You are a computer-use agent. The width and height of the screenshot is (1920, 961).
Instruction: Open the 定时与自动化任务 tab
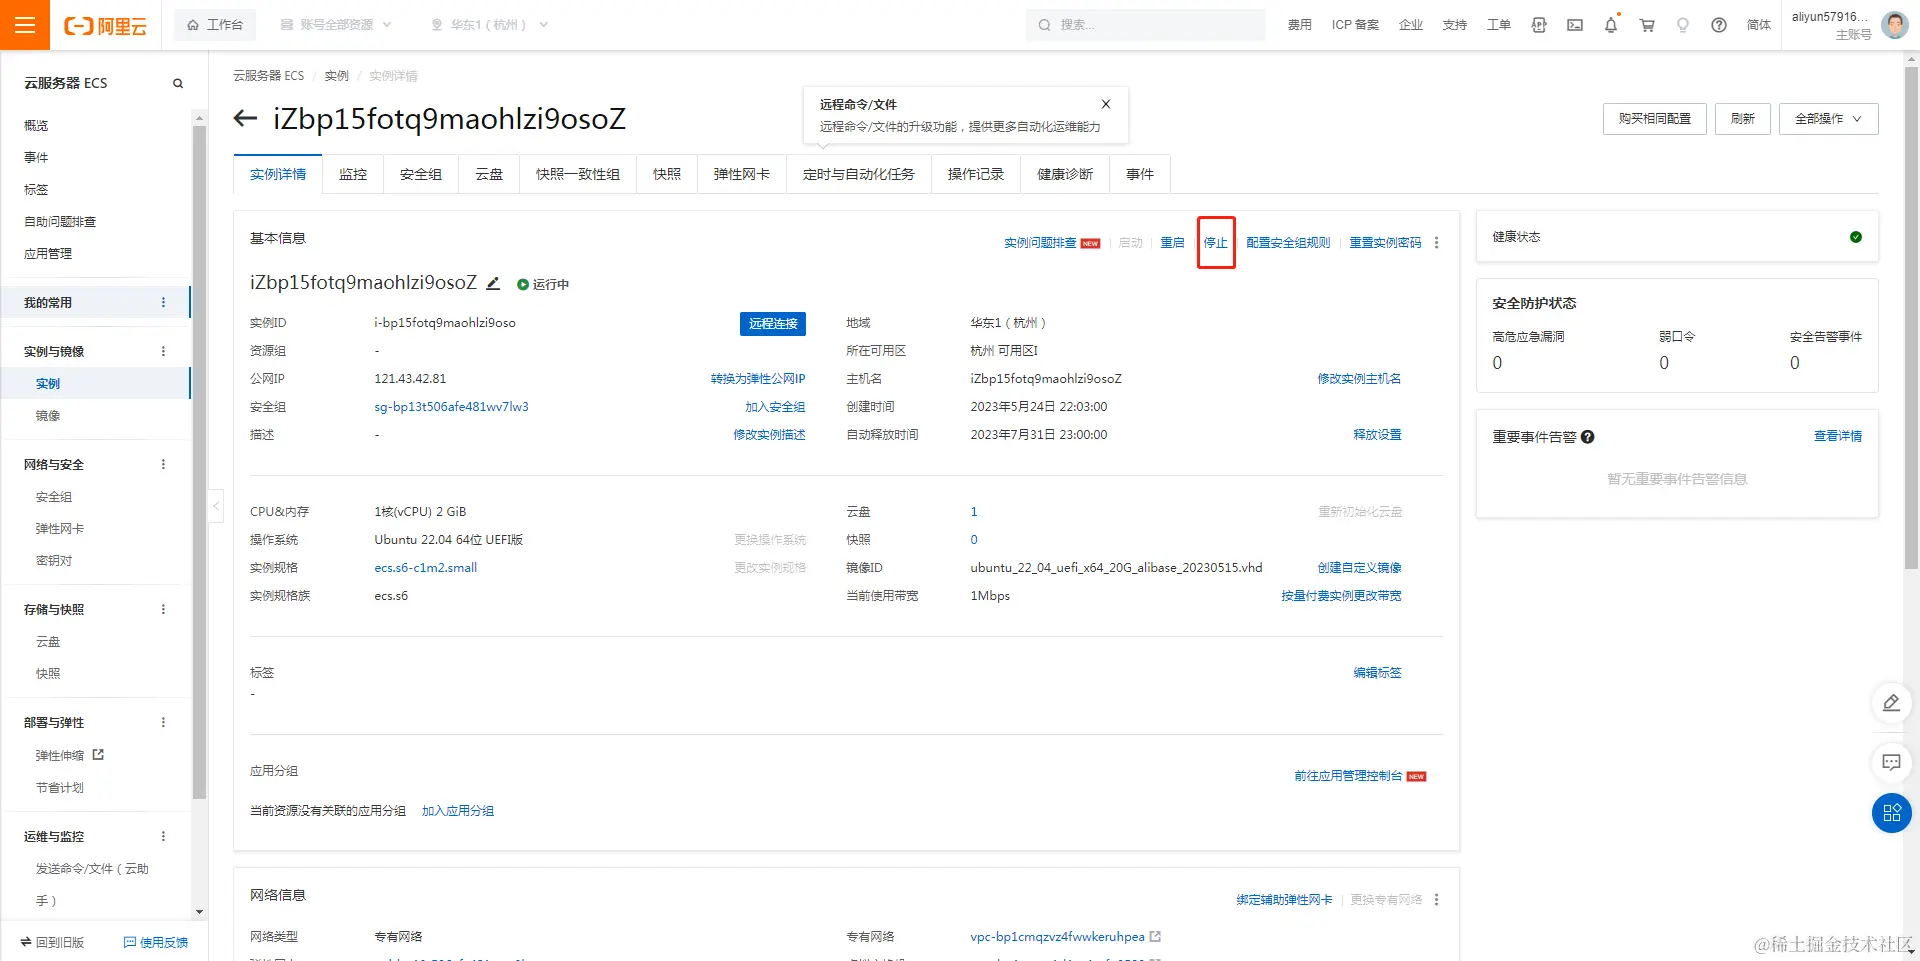tap(859, 174)
